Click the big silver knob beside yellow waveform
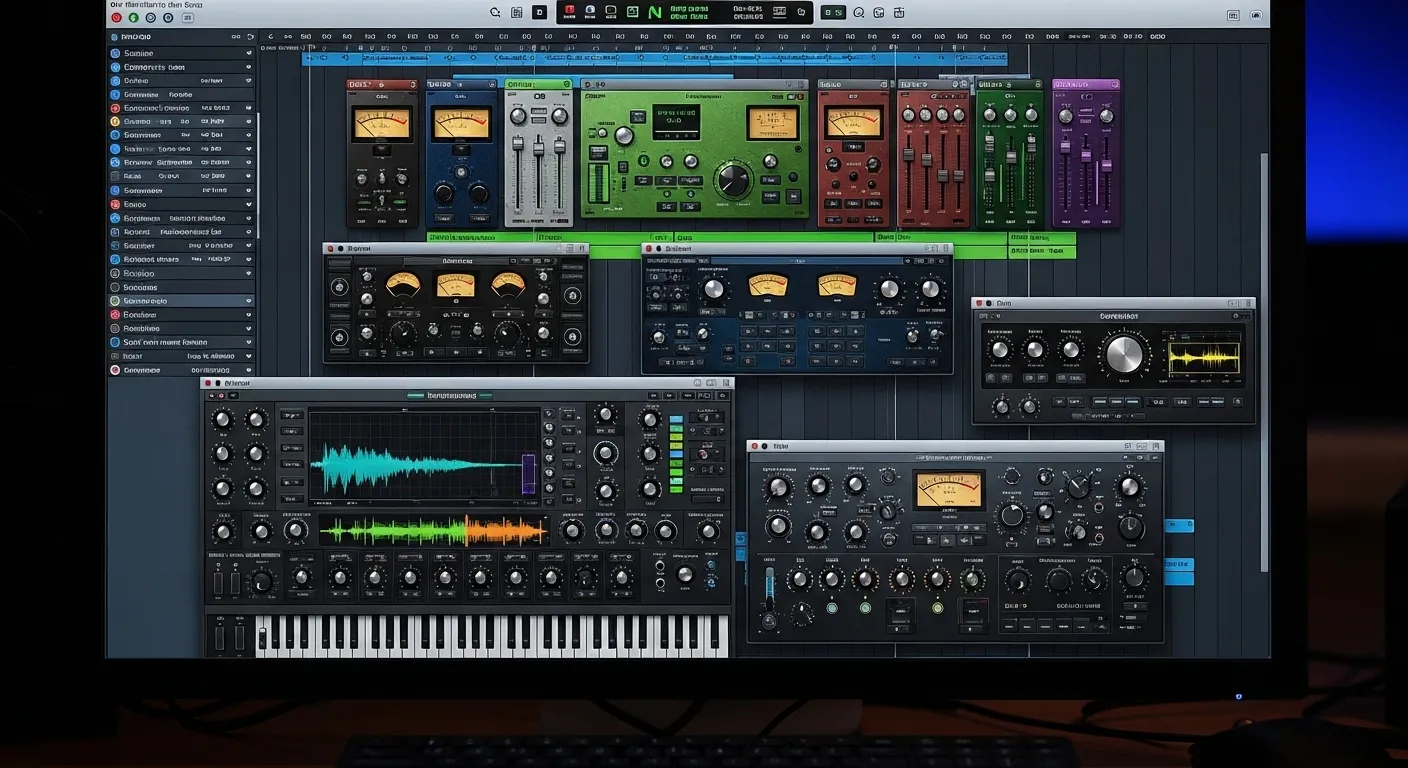 click(x=1125, y=354)
